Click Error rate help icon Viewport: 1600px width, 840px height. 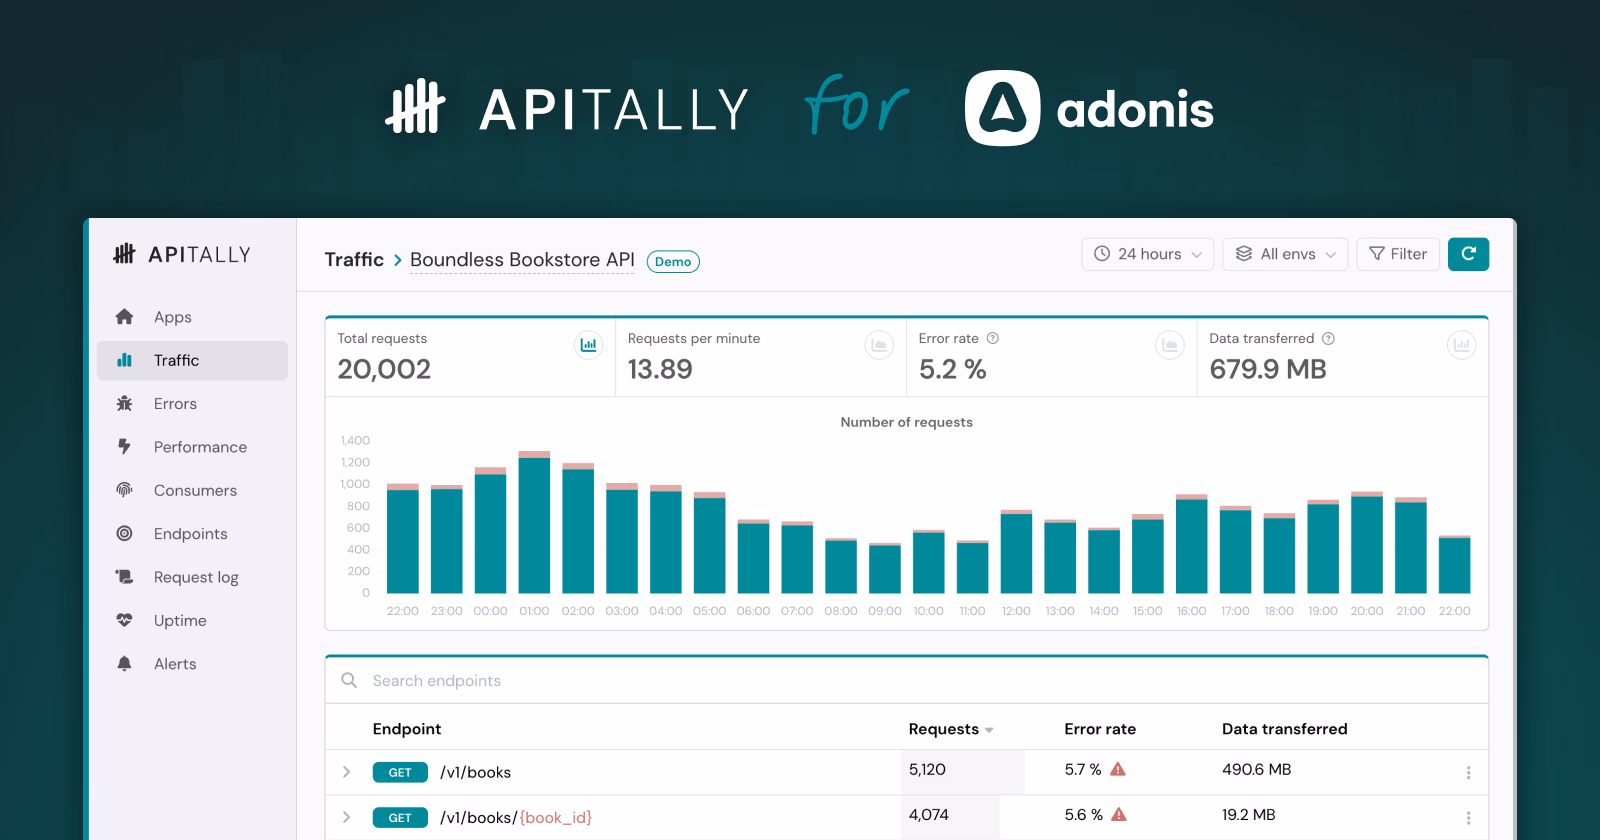click(x=993, y=338)
